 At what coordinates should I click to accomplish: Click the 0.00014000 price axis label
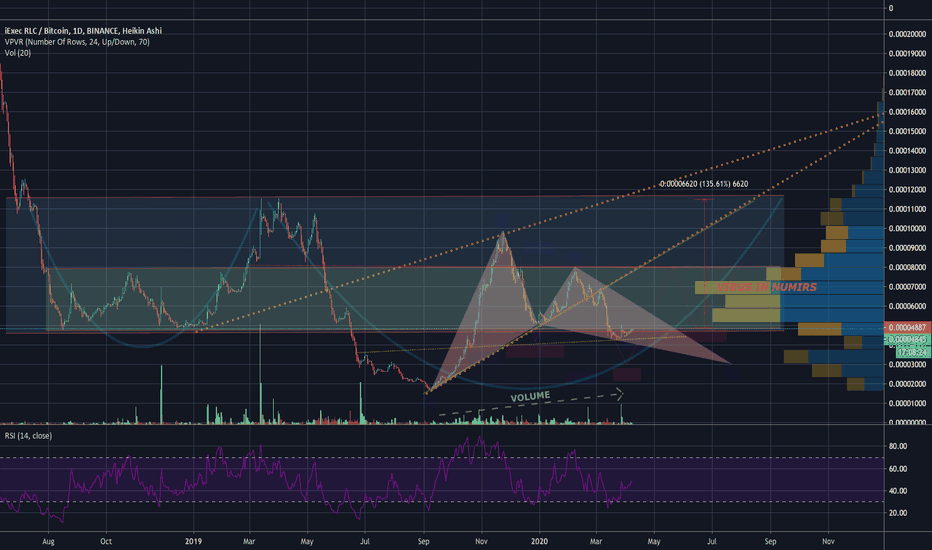click(x=907, y=151)
